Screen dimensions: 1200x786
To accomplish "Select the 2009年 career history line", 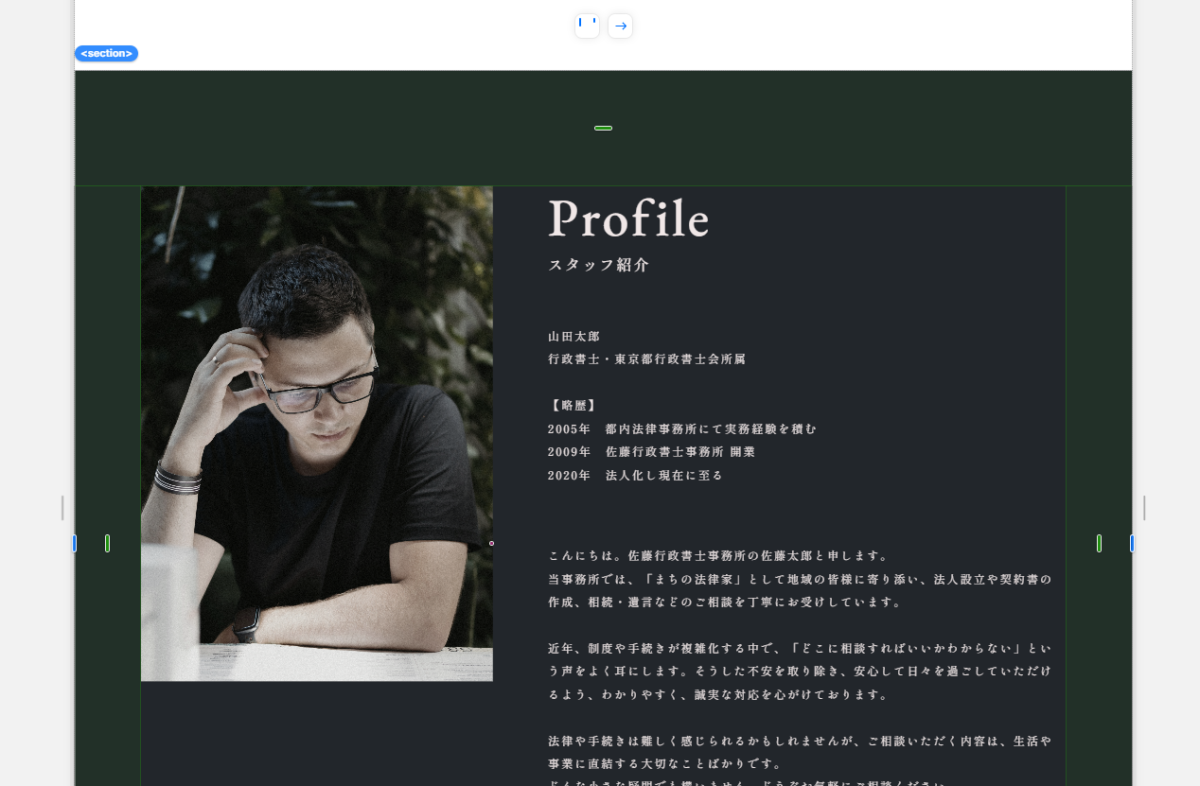I will pyautogui.click(x=652, y=452).
